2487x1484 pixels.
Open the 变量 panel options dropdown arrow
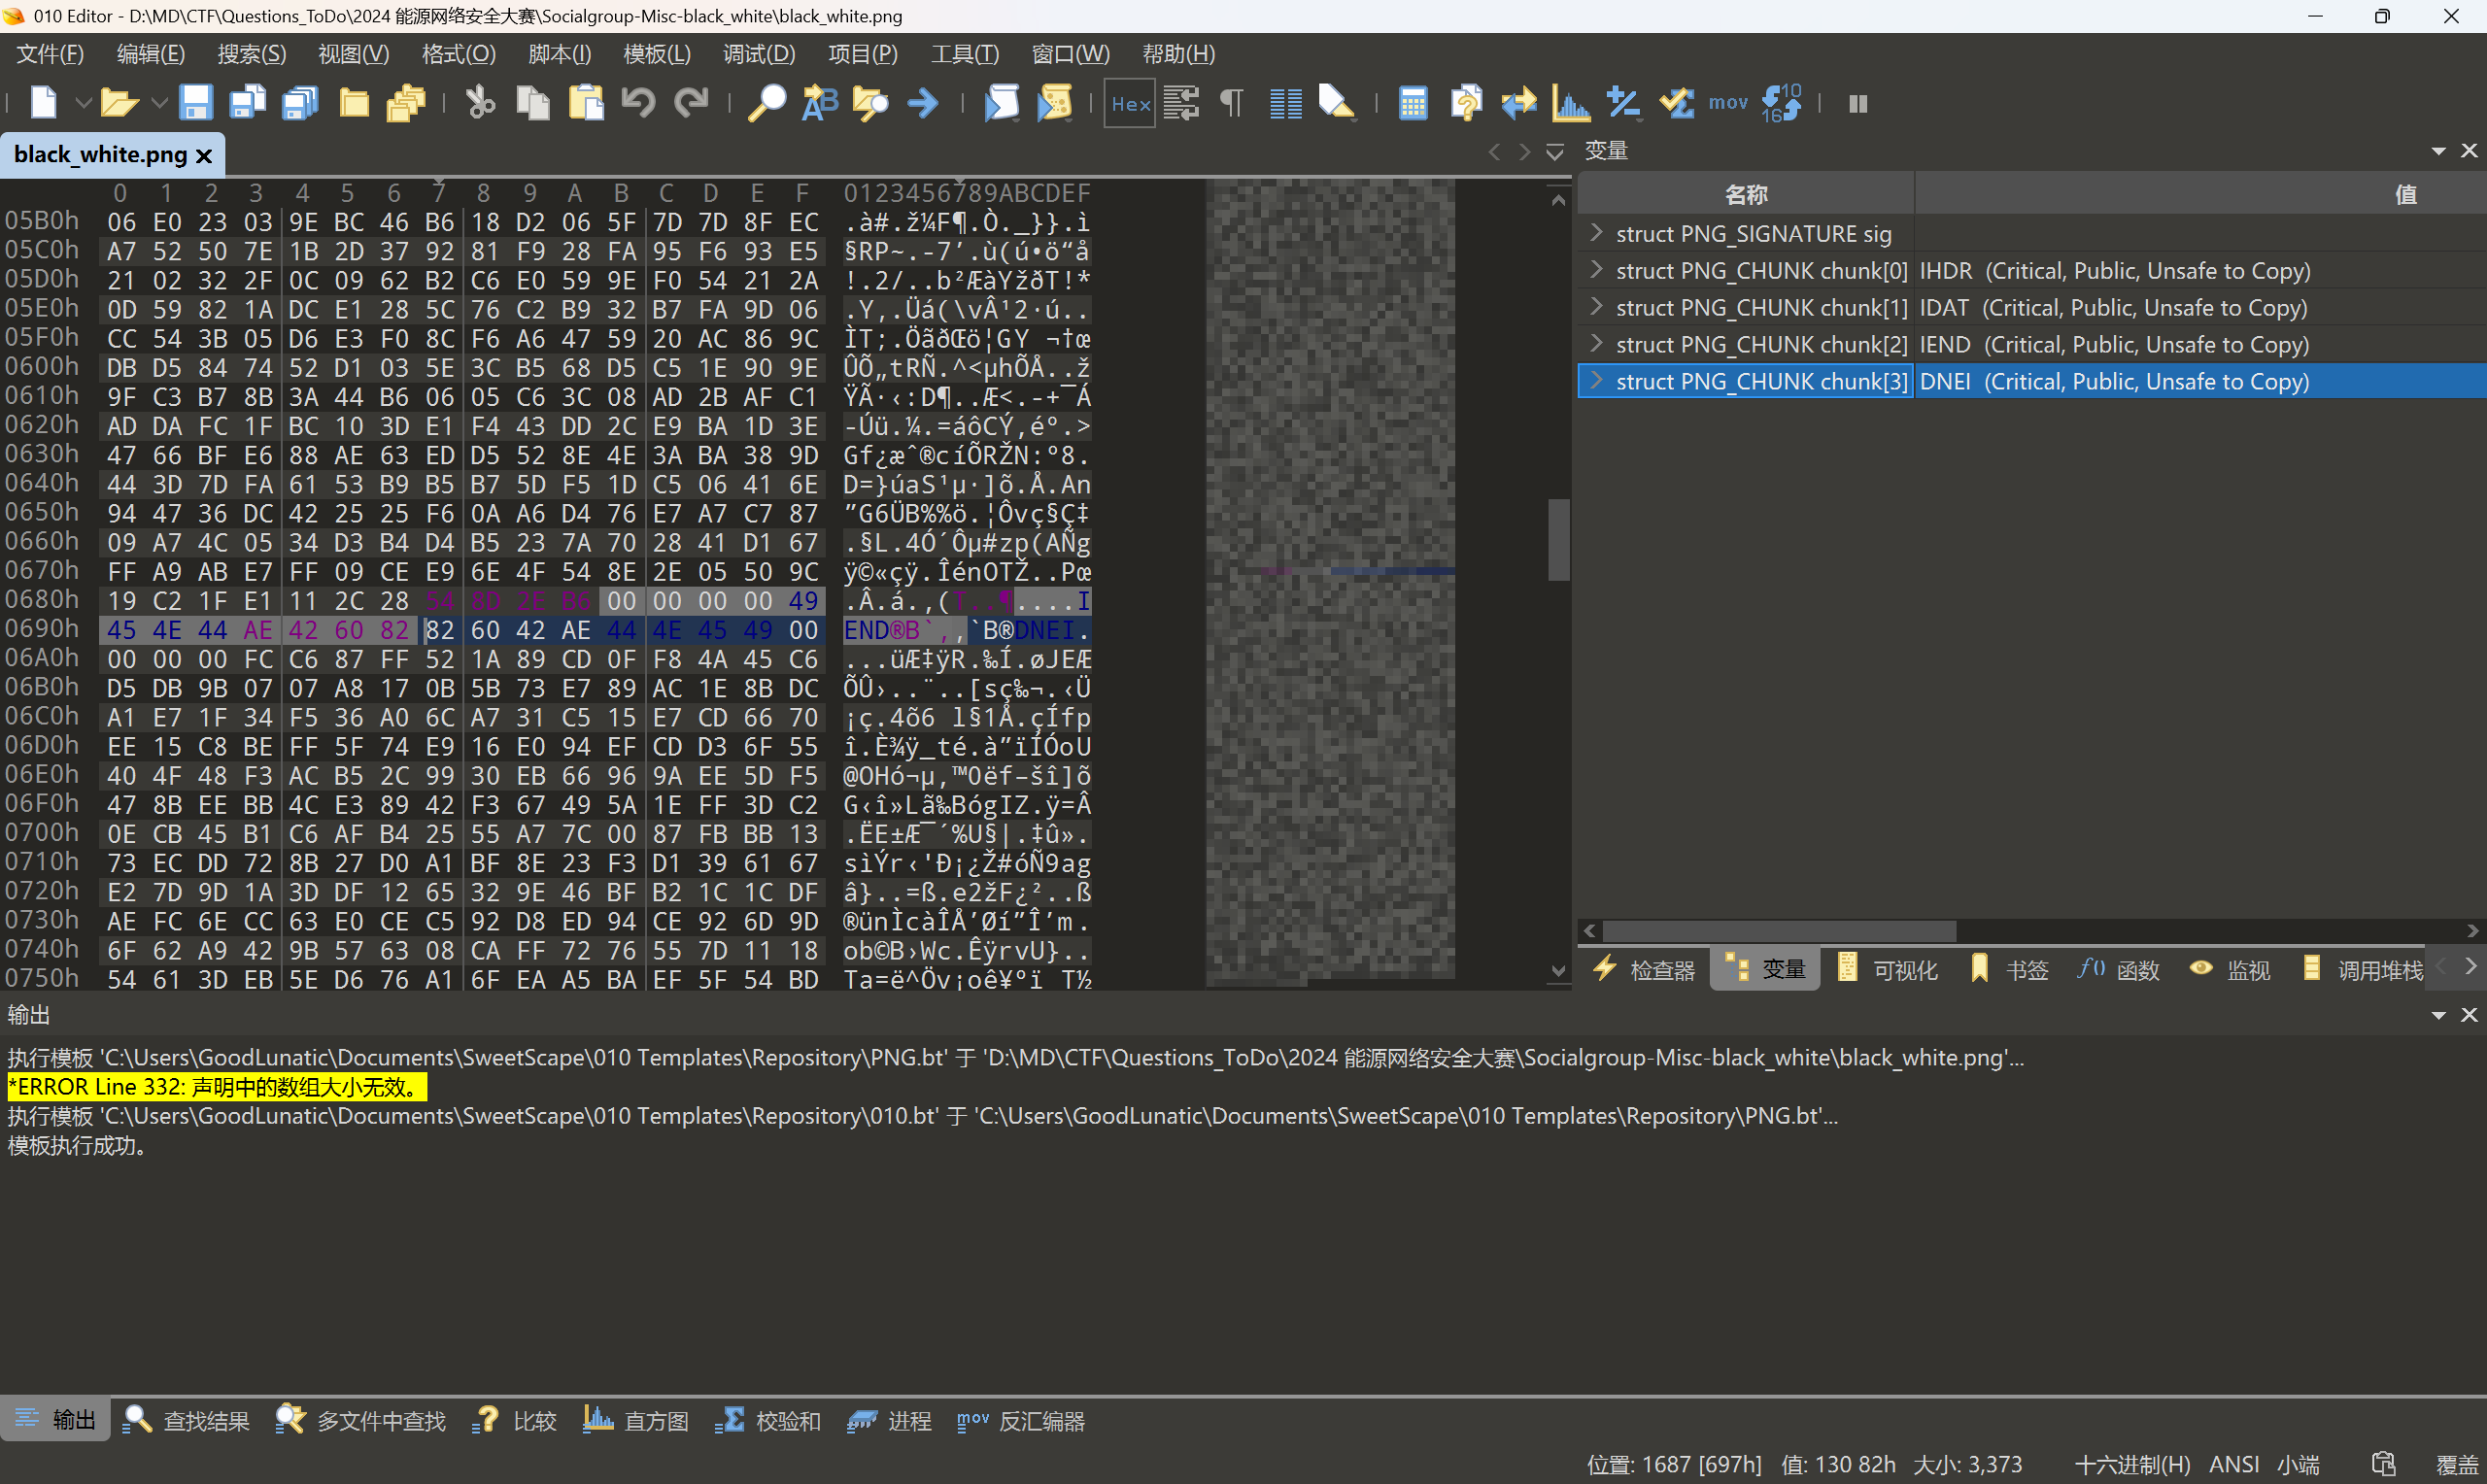(x=2439, y=151)
